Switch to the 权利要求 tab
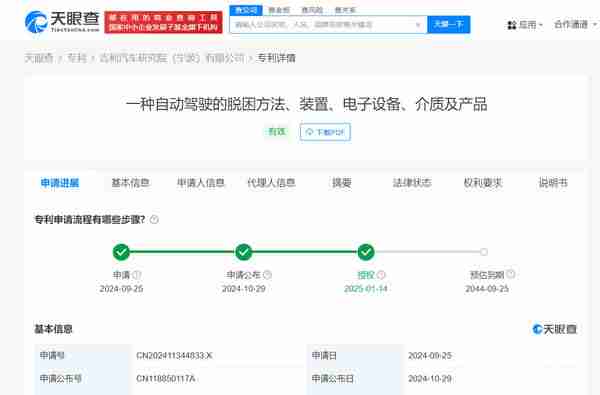This screenshot has width=600, height=395. (483, 183)
